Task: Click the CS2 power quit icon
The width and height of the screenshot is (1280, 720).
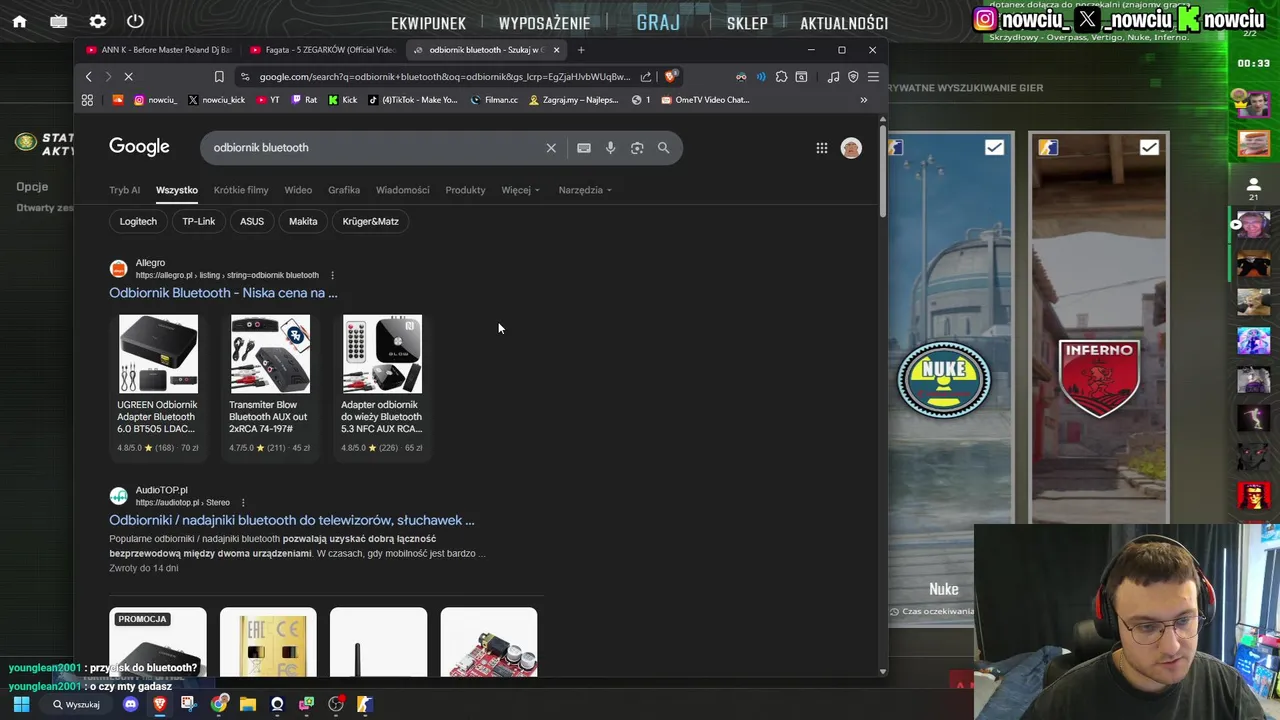Action: click(x=136, y=21)
